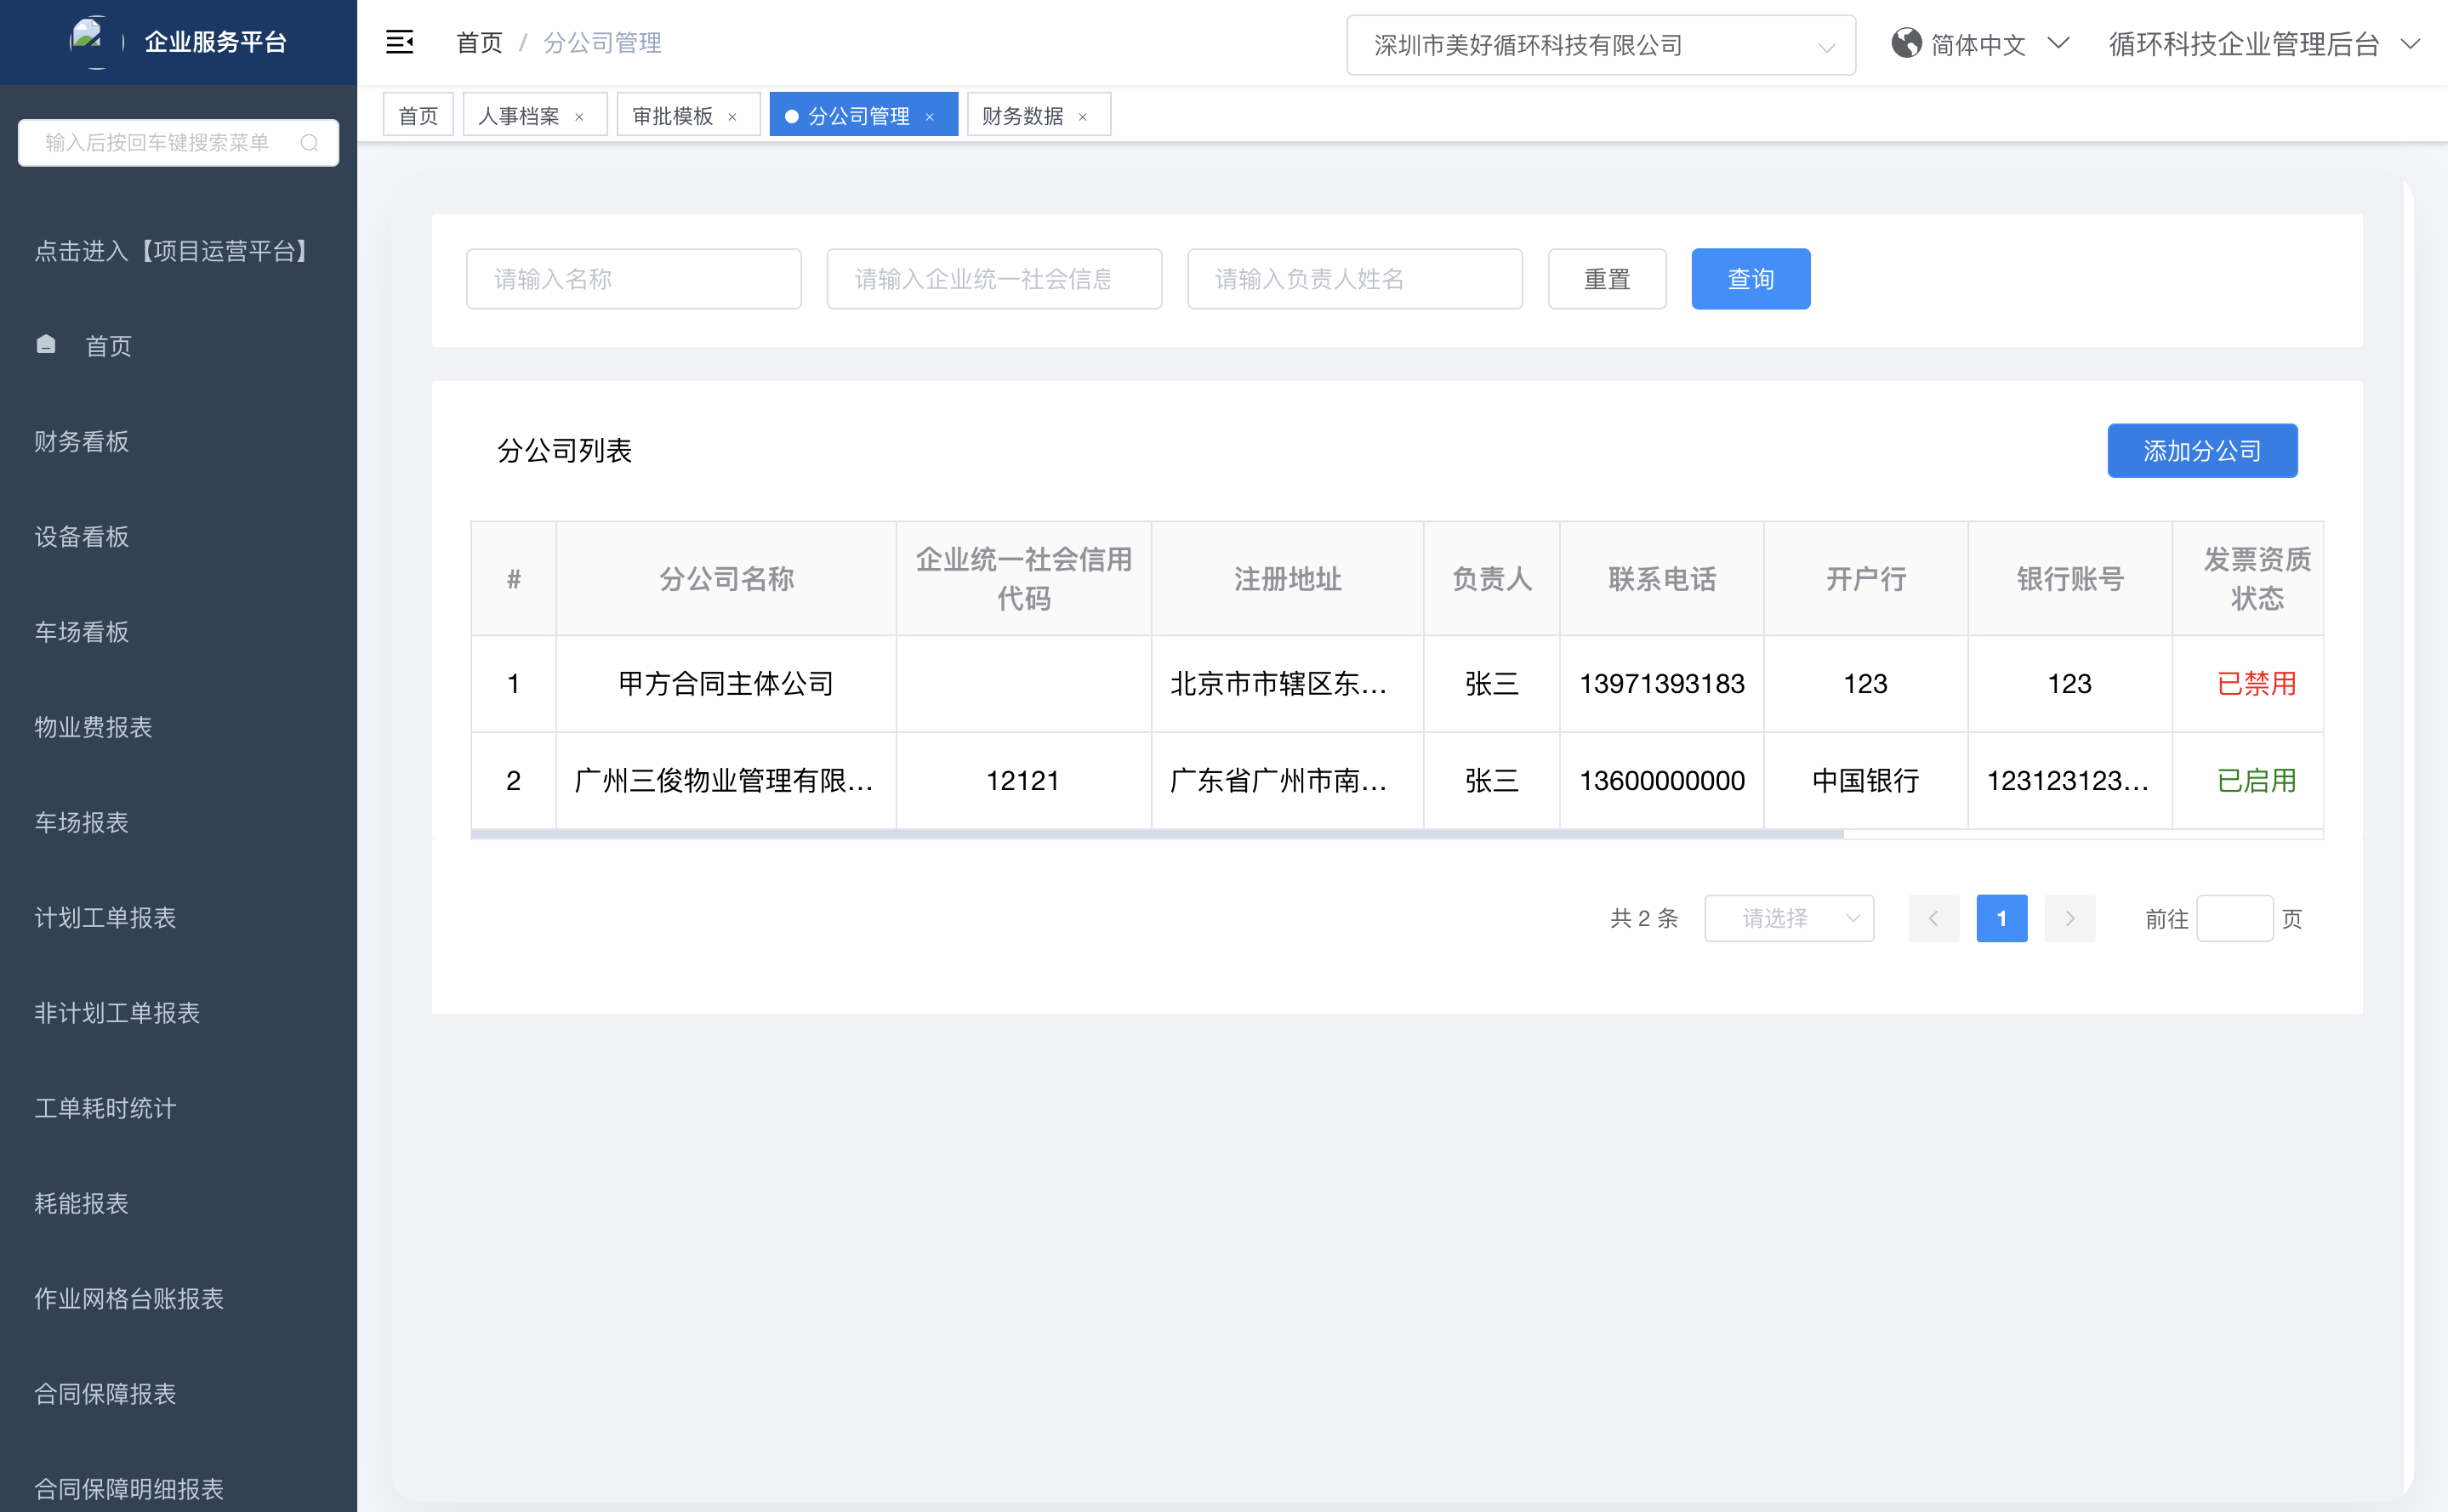The height and width of the screenshot is (1512, 2448).
Task: Go to previous page arrow
Action: pos(1933,918)
